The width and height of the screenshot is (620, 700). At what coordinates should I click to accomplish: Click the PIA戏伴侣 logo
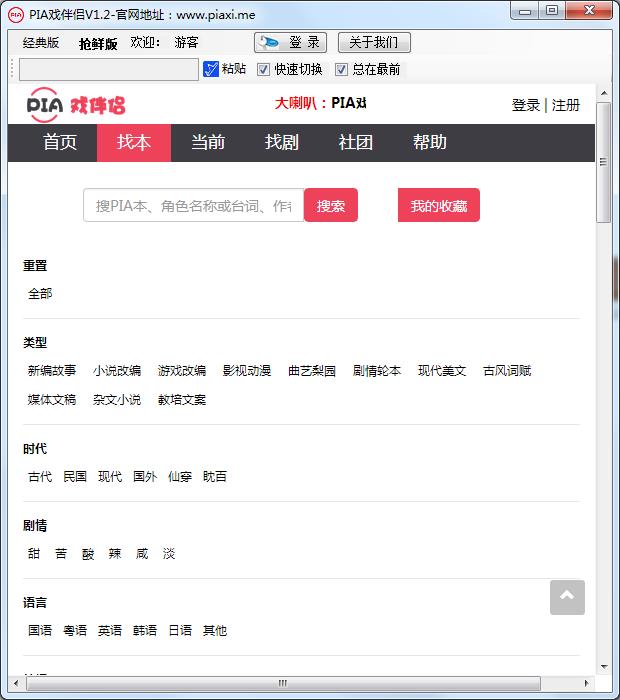[76, 105]
